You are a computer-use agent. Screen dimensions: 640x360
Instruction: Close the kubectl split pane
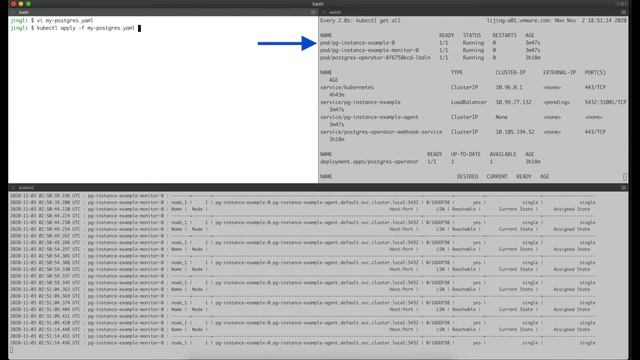(13, 188)
